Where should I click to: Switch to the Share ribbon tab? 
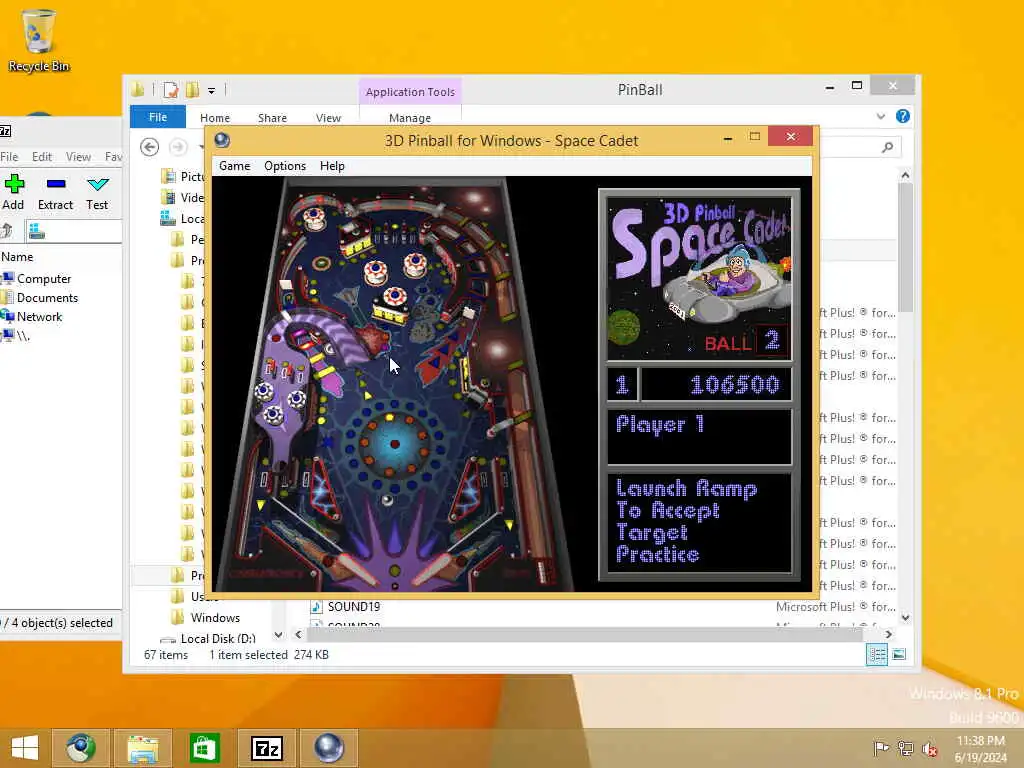pos(272,118)
